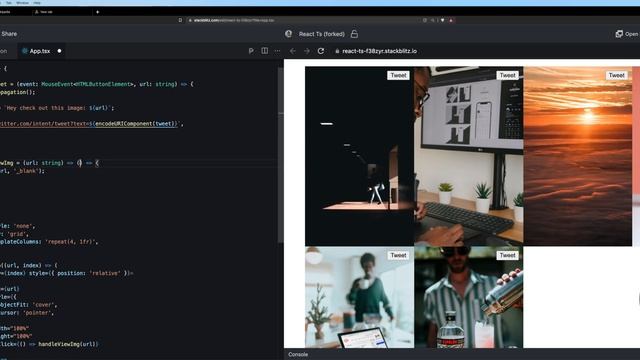Open the editor more options menu
Viewport: 640px width, 360px height.
(278, 51)
